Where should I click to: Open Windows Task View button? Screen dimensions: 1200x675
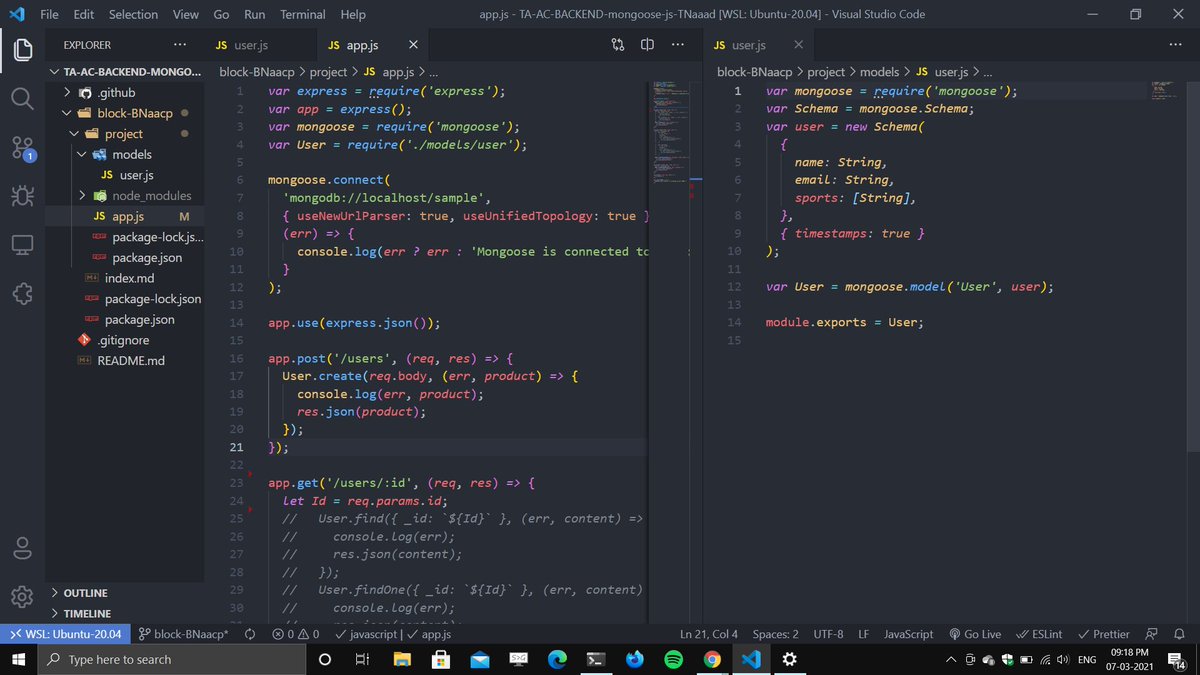363,660
